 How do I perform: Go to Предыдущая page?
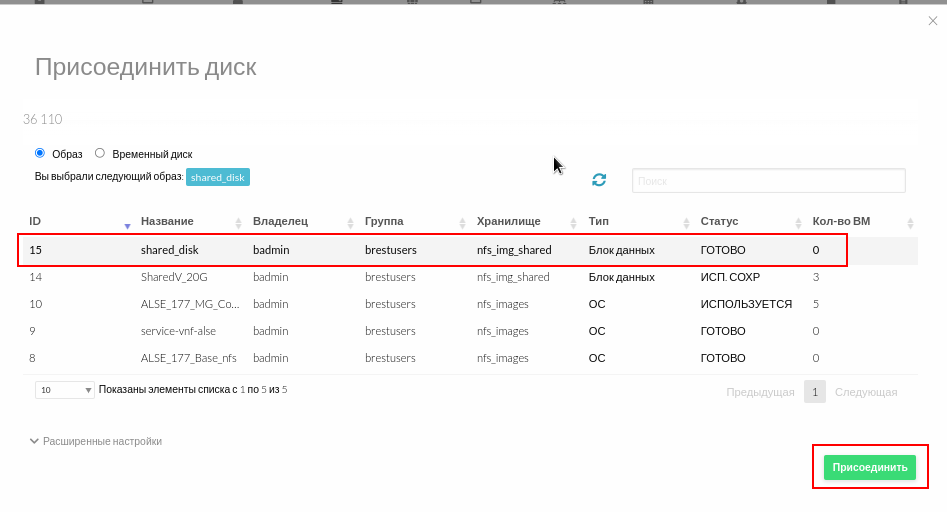760,392
